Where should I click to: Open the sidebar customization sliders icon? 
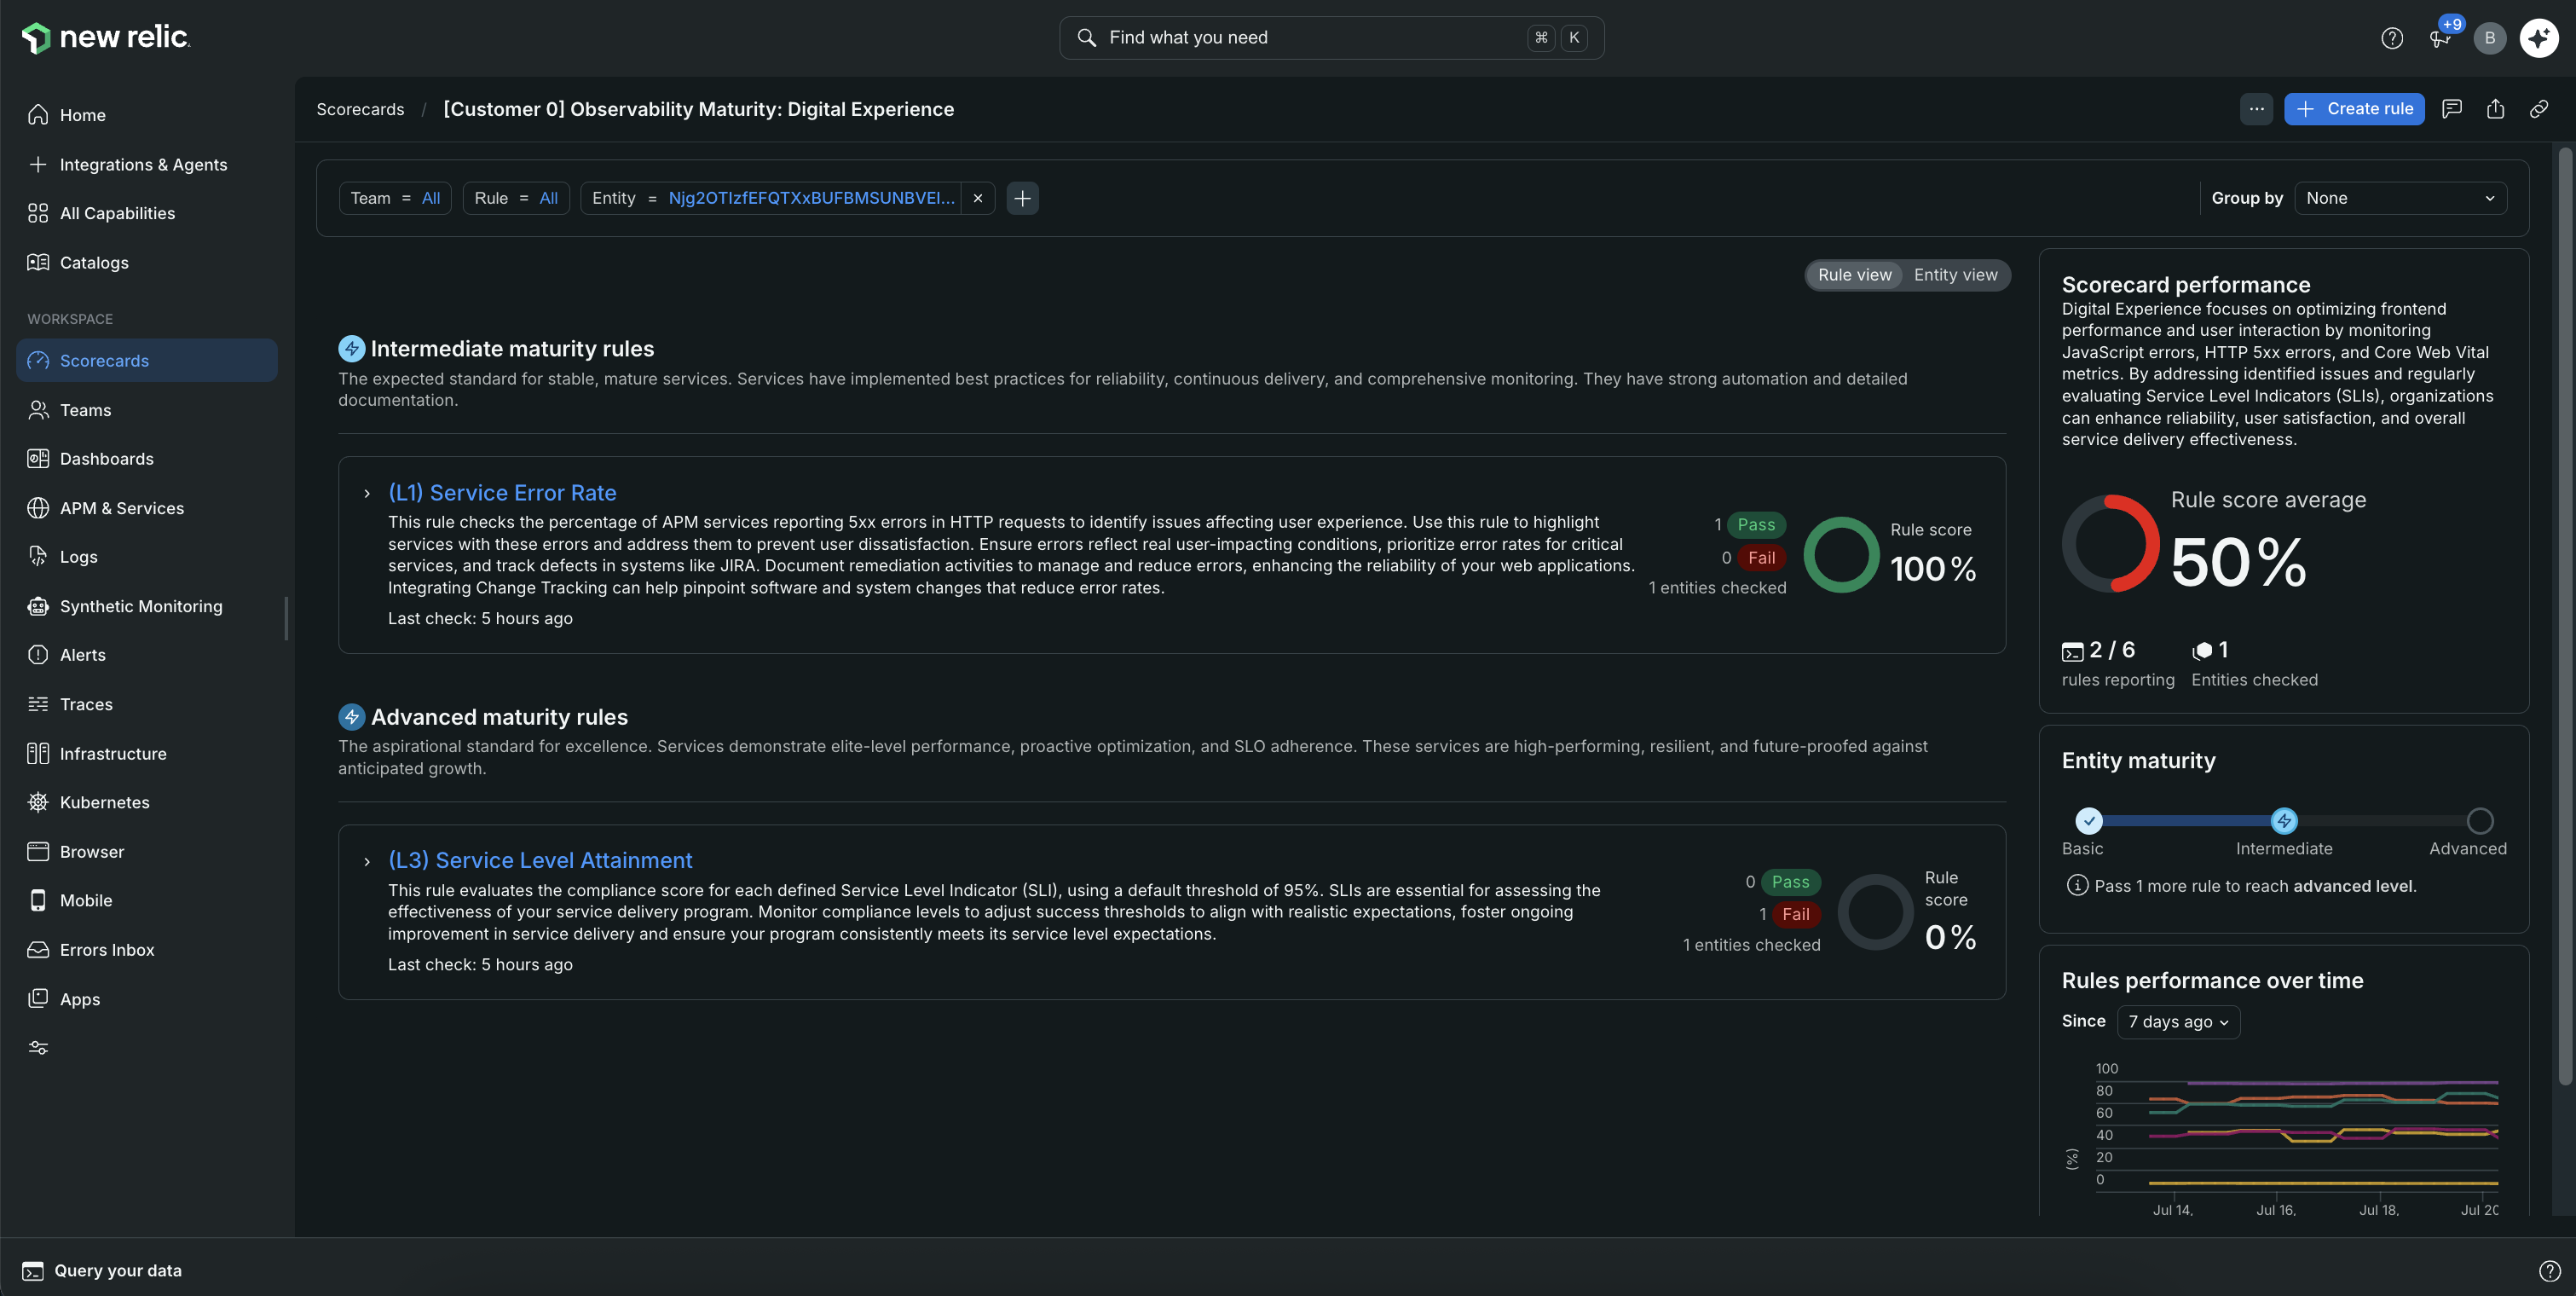pos(38,1048)
